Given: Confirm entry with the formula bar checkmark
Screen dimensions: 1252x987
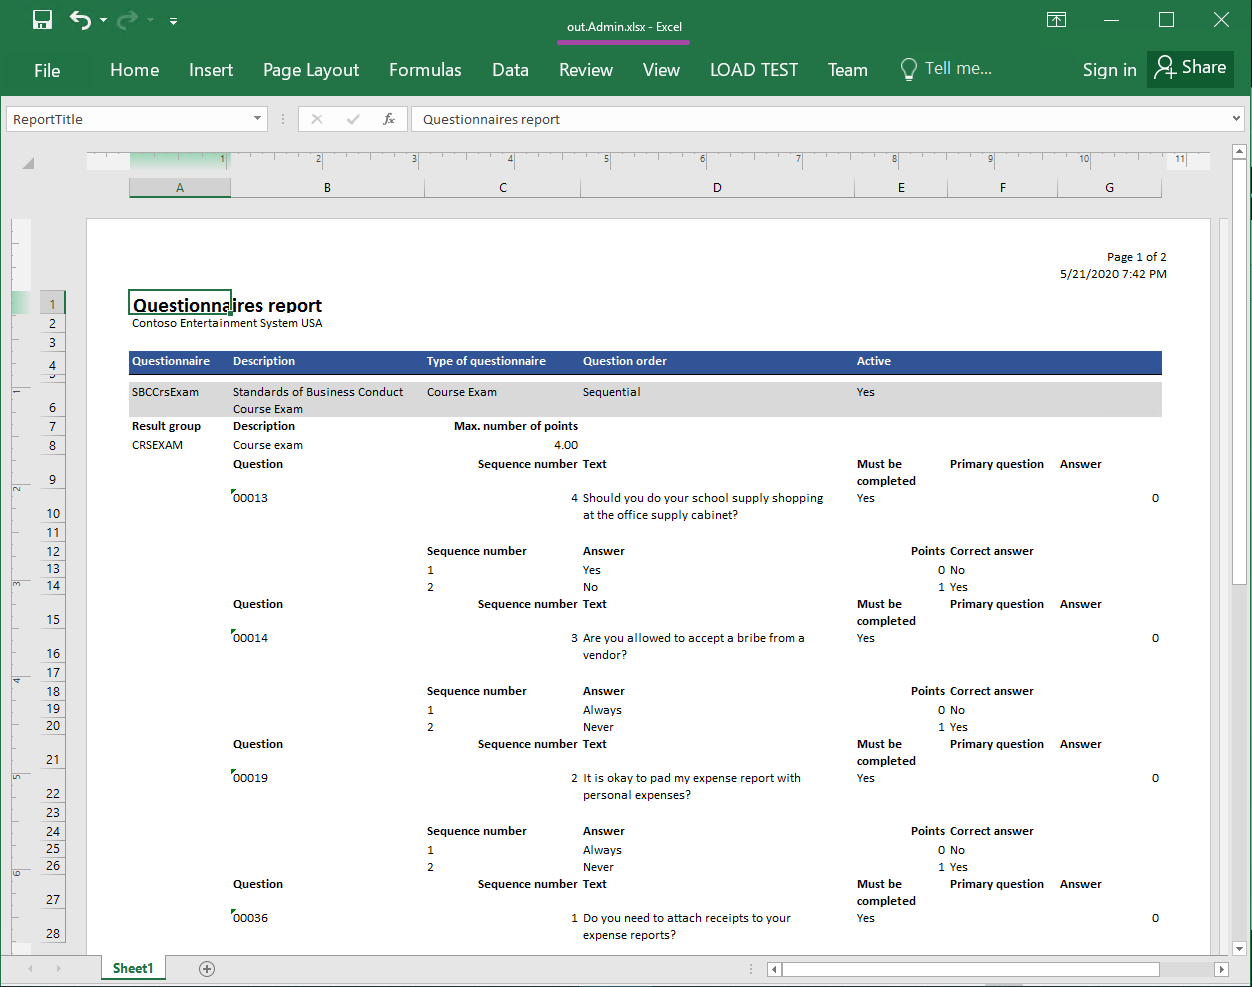Looking at the screenshot, I should [x=353, y=119].
